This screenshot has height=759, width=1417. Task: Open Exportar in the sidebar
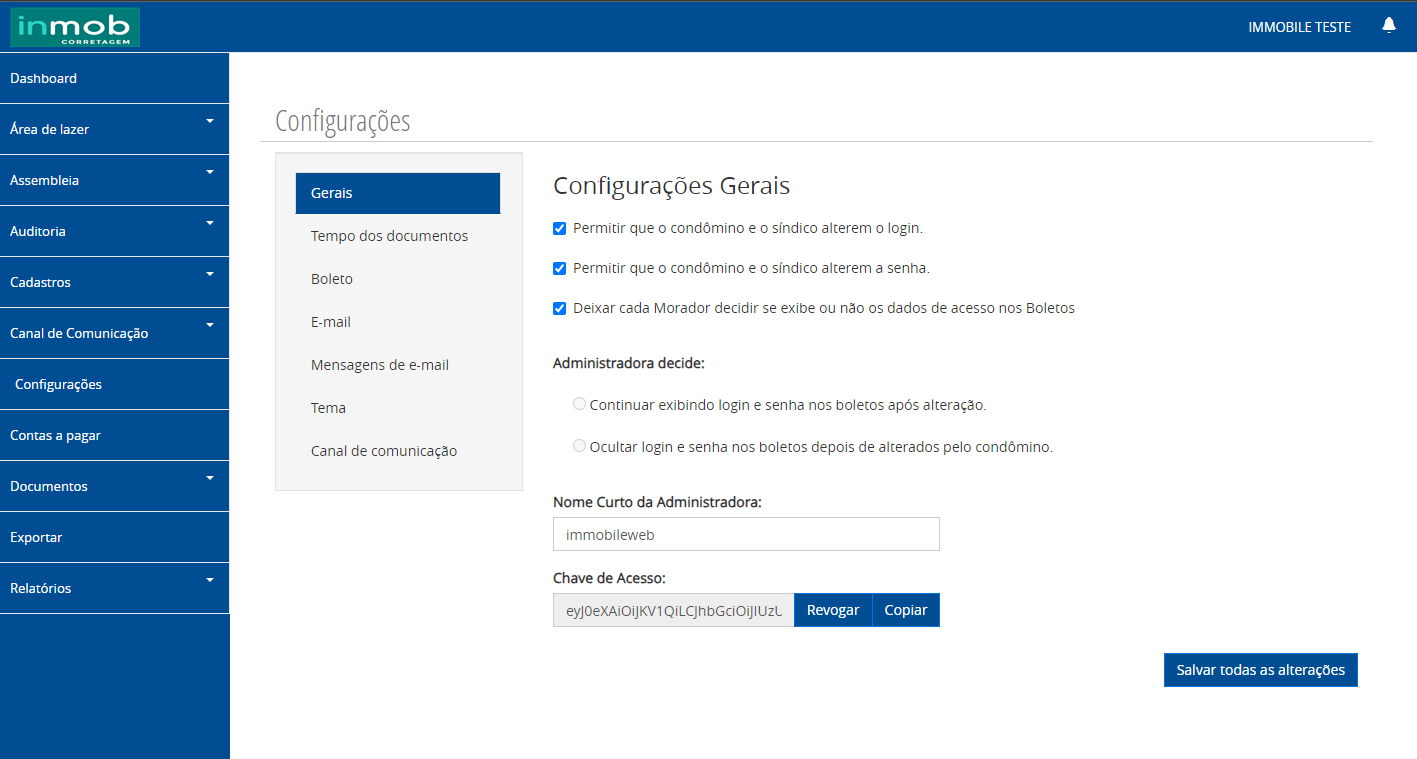click(x=114, y=537)
